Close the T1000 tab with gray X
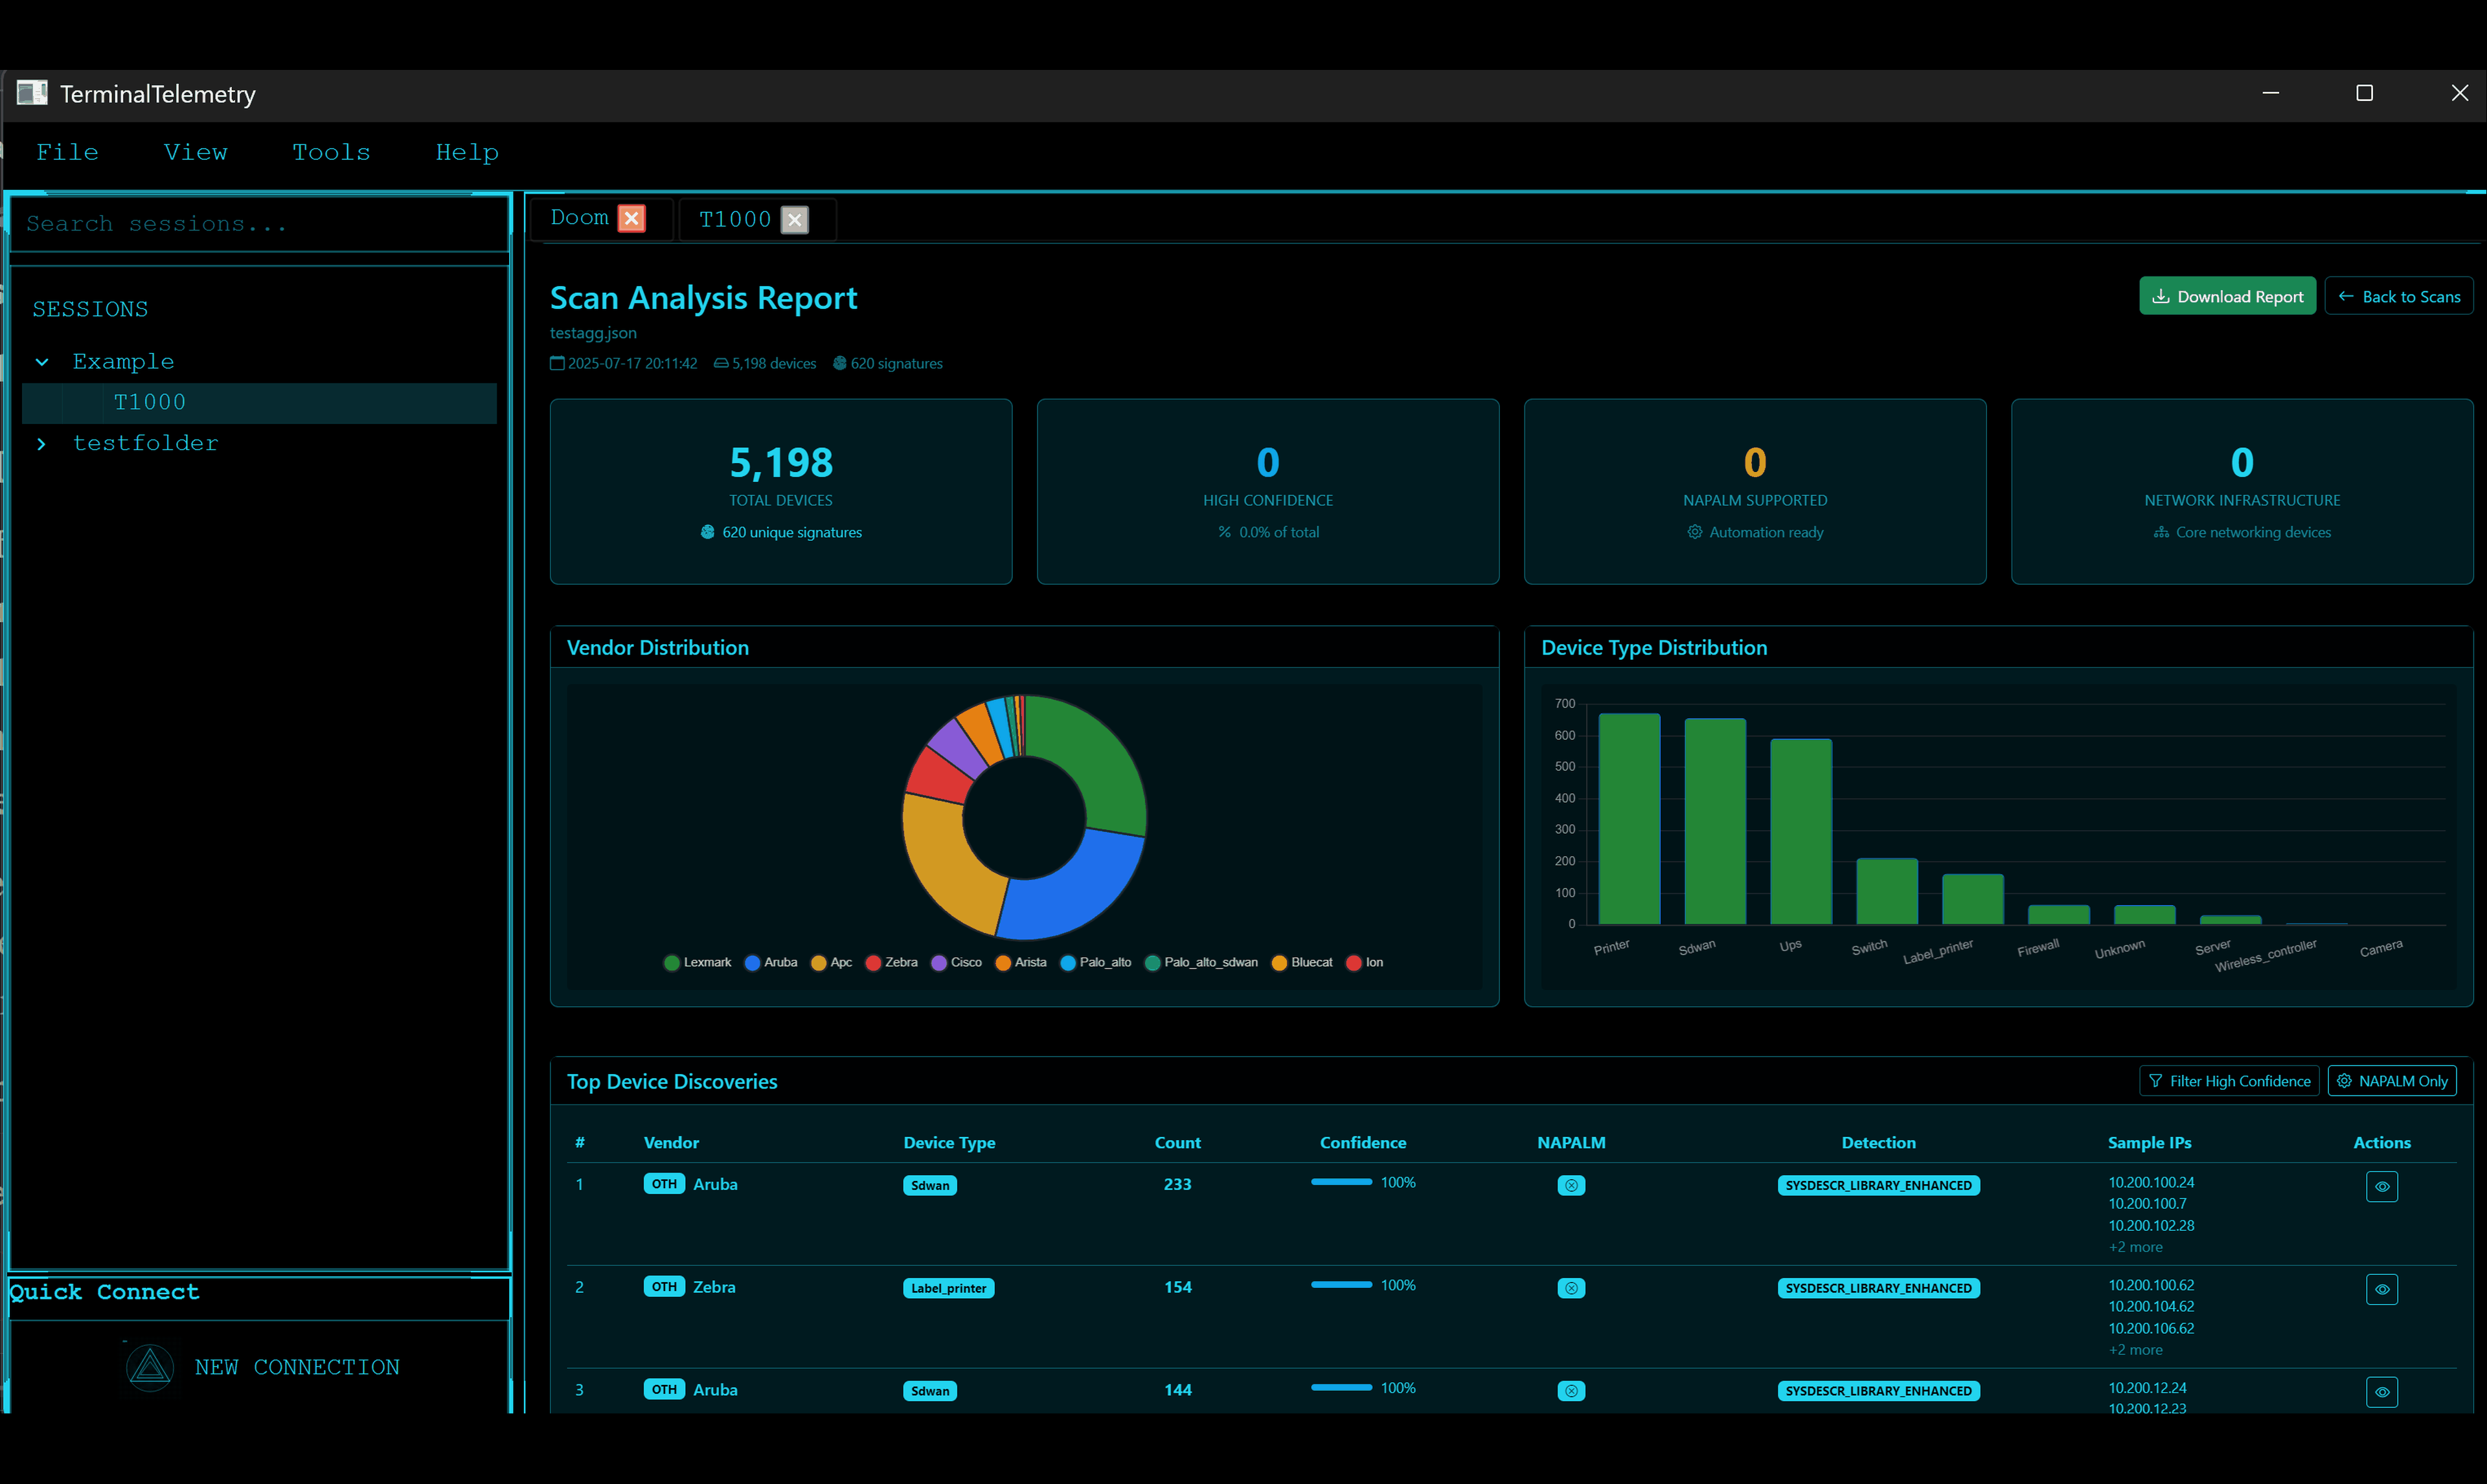The width and height of the screenshot is (2487, 1484). (795, 220)
